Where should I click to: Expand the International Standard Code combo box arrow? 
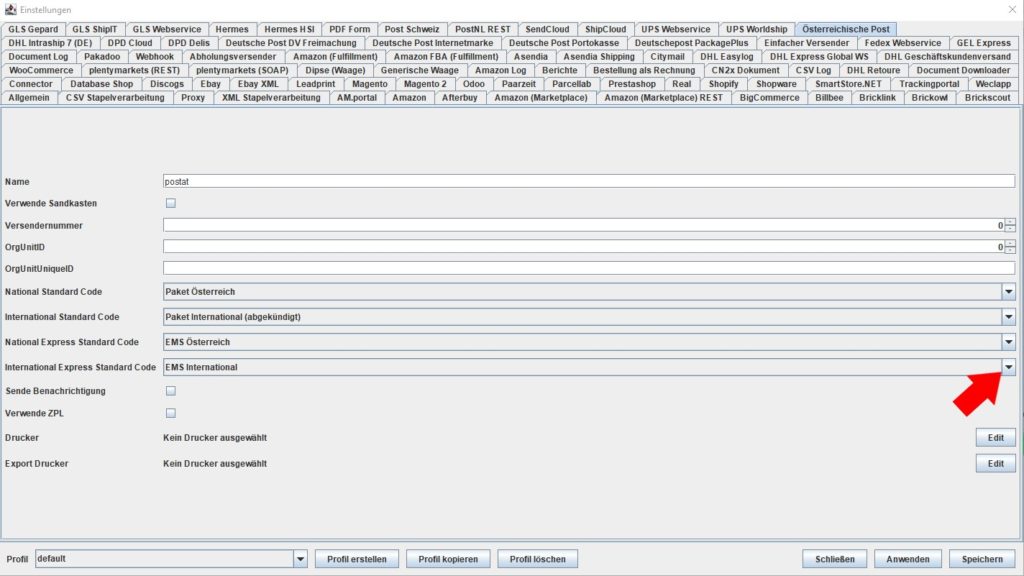click(1008, 317)
